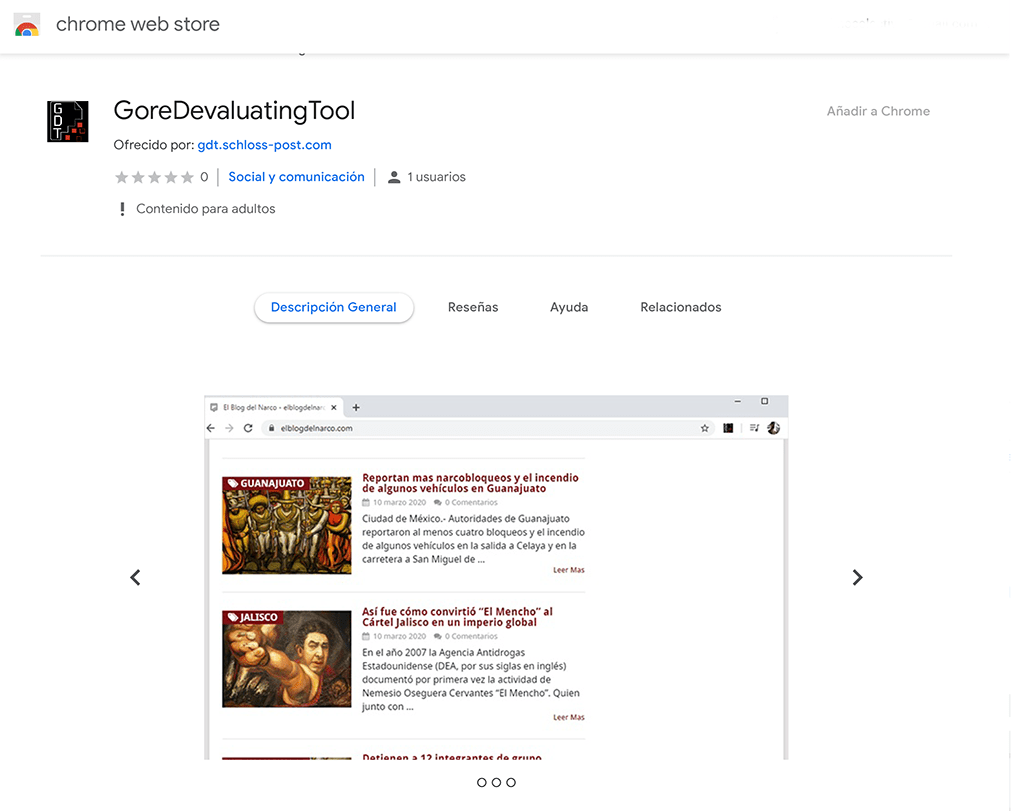Image resolution: width=1024 pixels, height=811 pixels.
Task: Open a new tab with plus icon
Action: point(356,407)
